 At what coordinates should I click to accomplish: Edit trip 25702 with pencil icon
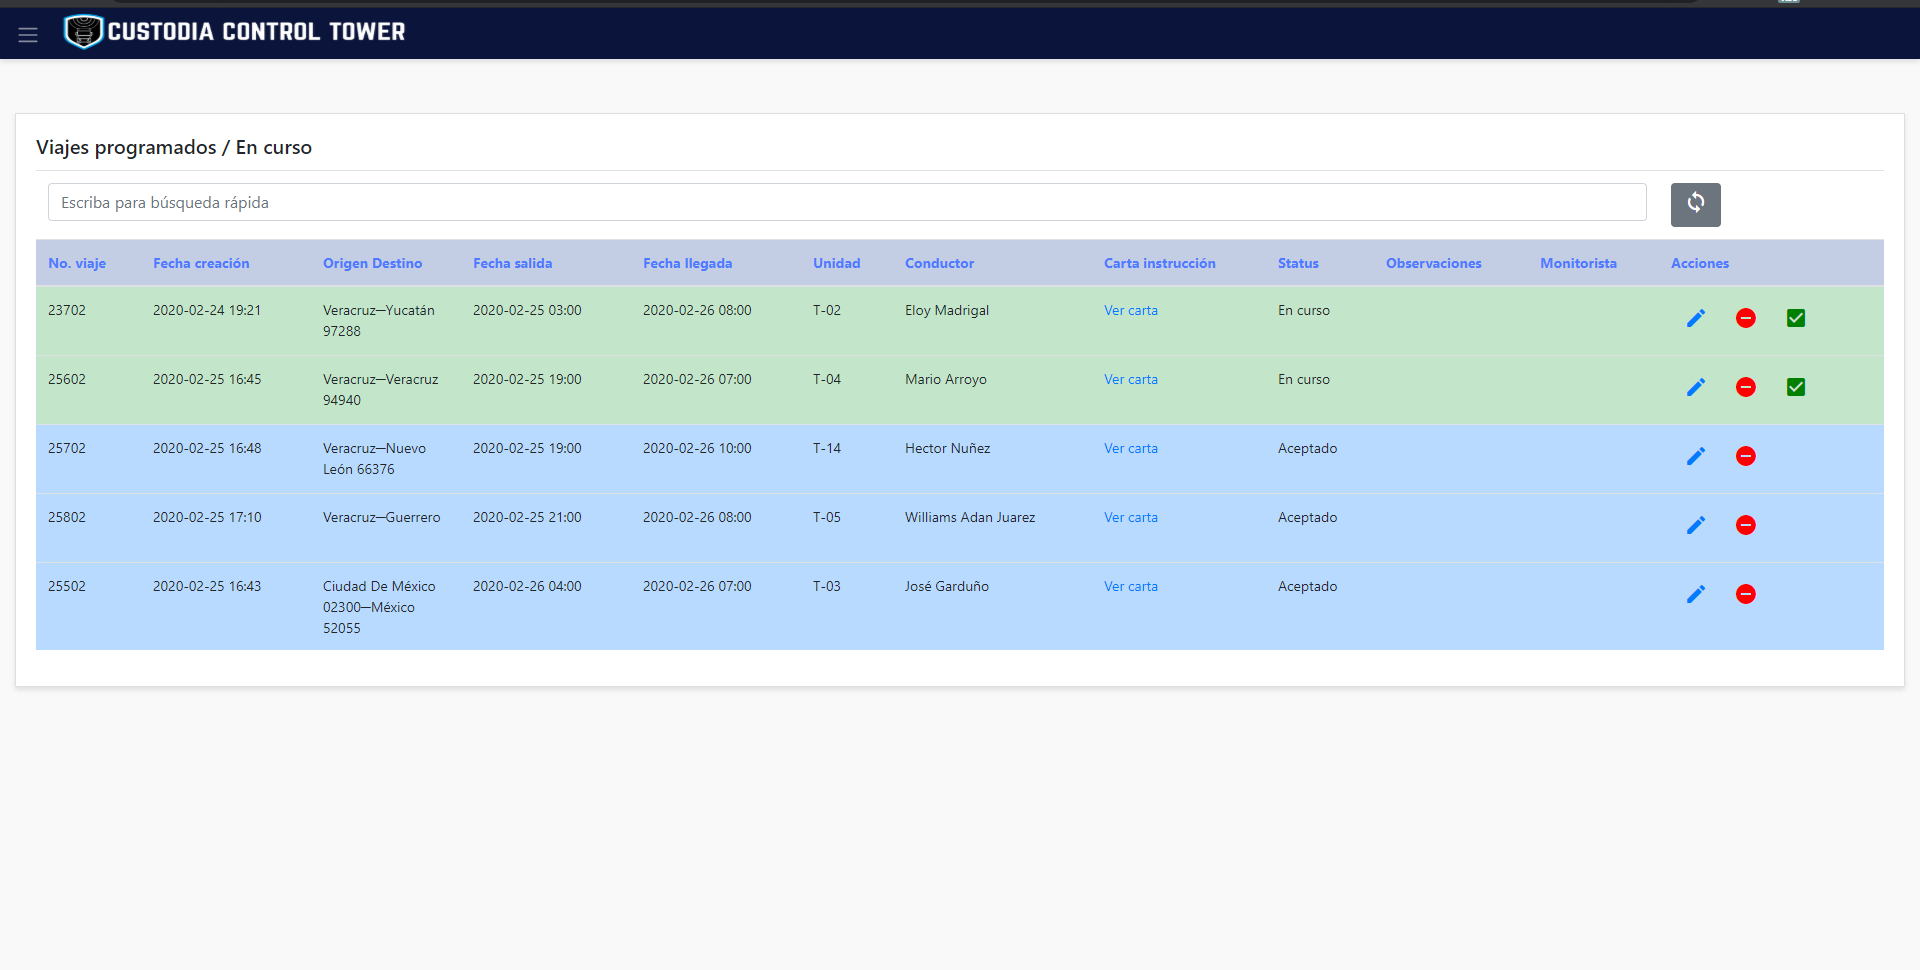click(x=1696, y=456)
